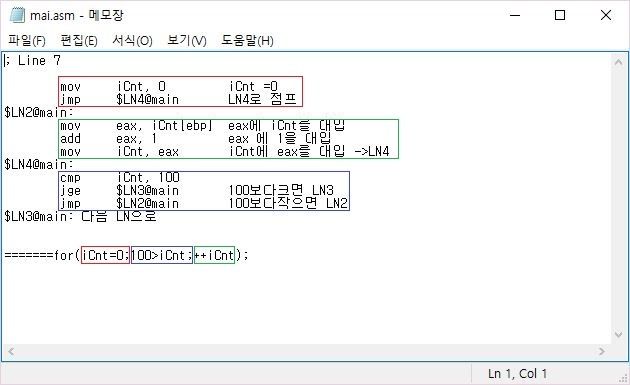Click the horizontal scrollbar right arrow
The height and width of the screenshot is (385, 630).
(601, 351)
